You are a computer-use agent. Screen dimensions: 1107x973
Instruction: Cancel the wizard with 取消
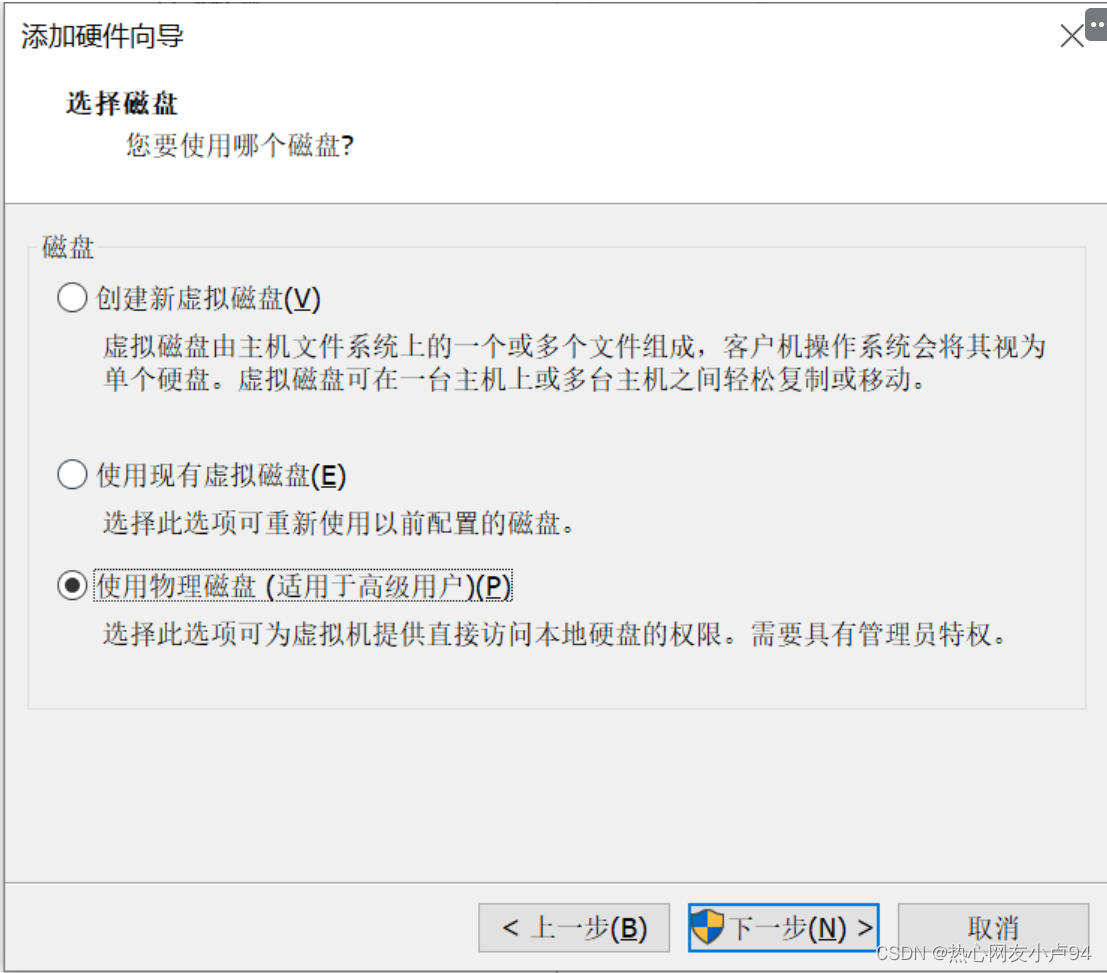point(993,928)
